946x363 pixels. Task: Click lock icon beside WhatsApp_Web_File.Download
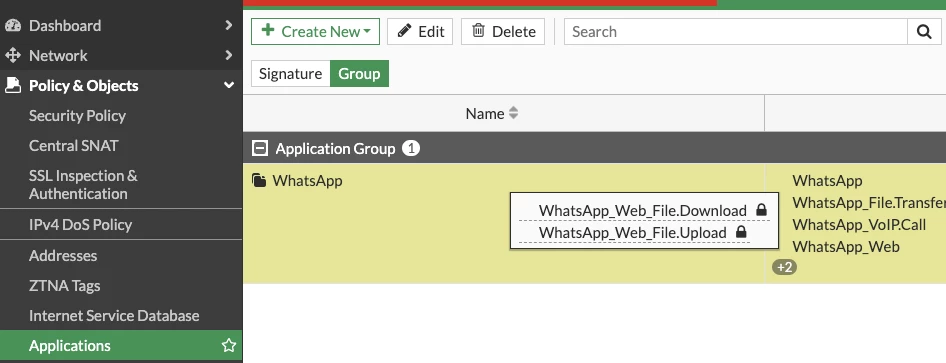point(761,210)
